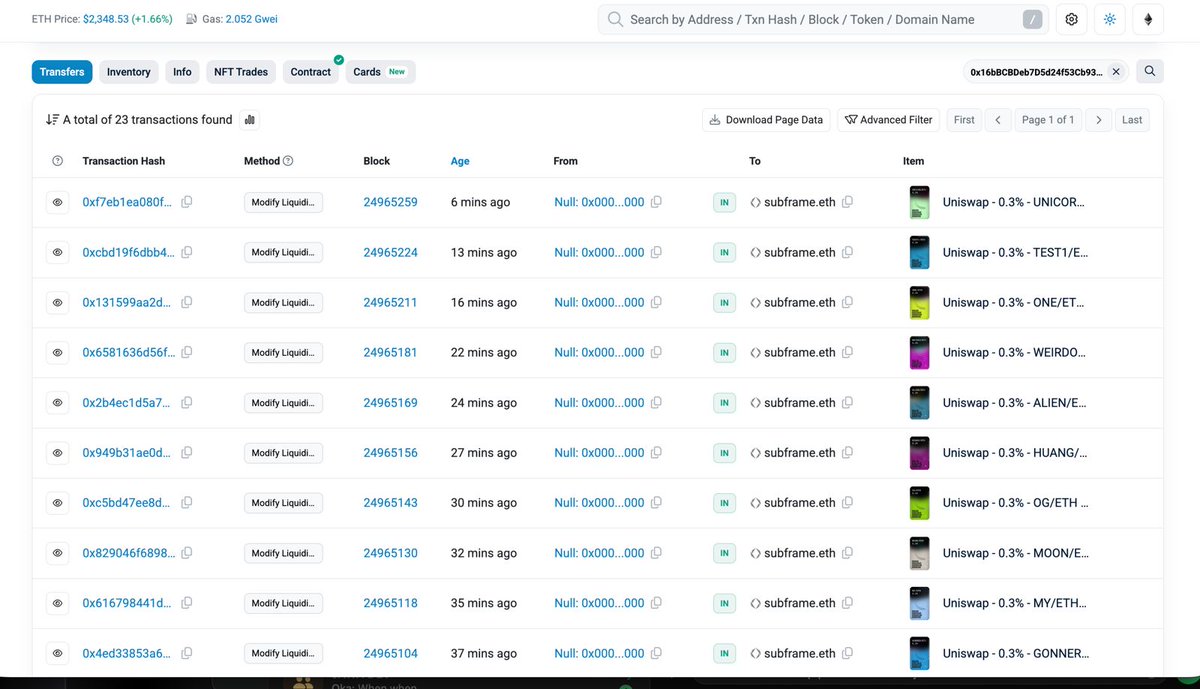Viewport: 1200px width, 689px height.
Task: Open the WEIRDO Uniswap NFT thumbnail
Action: (919, 352)
